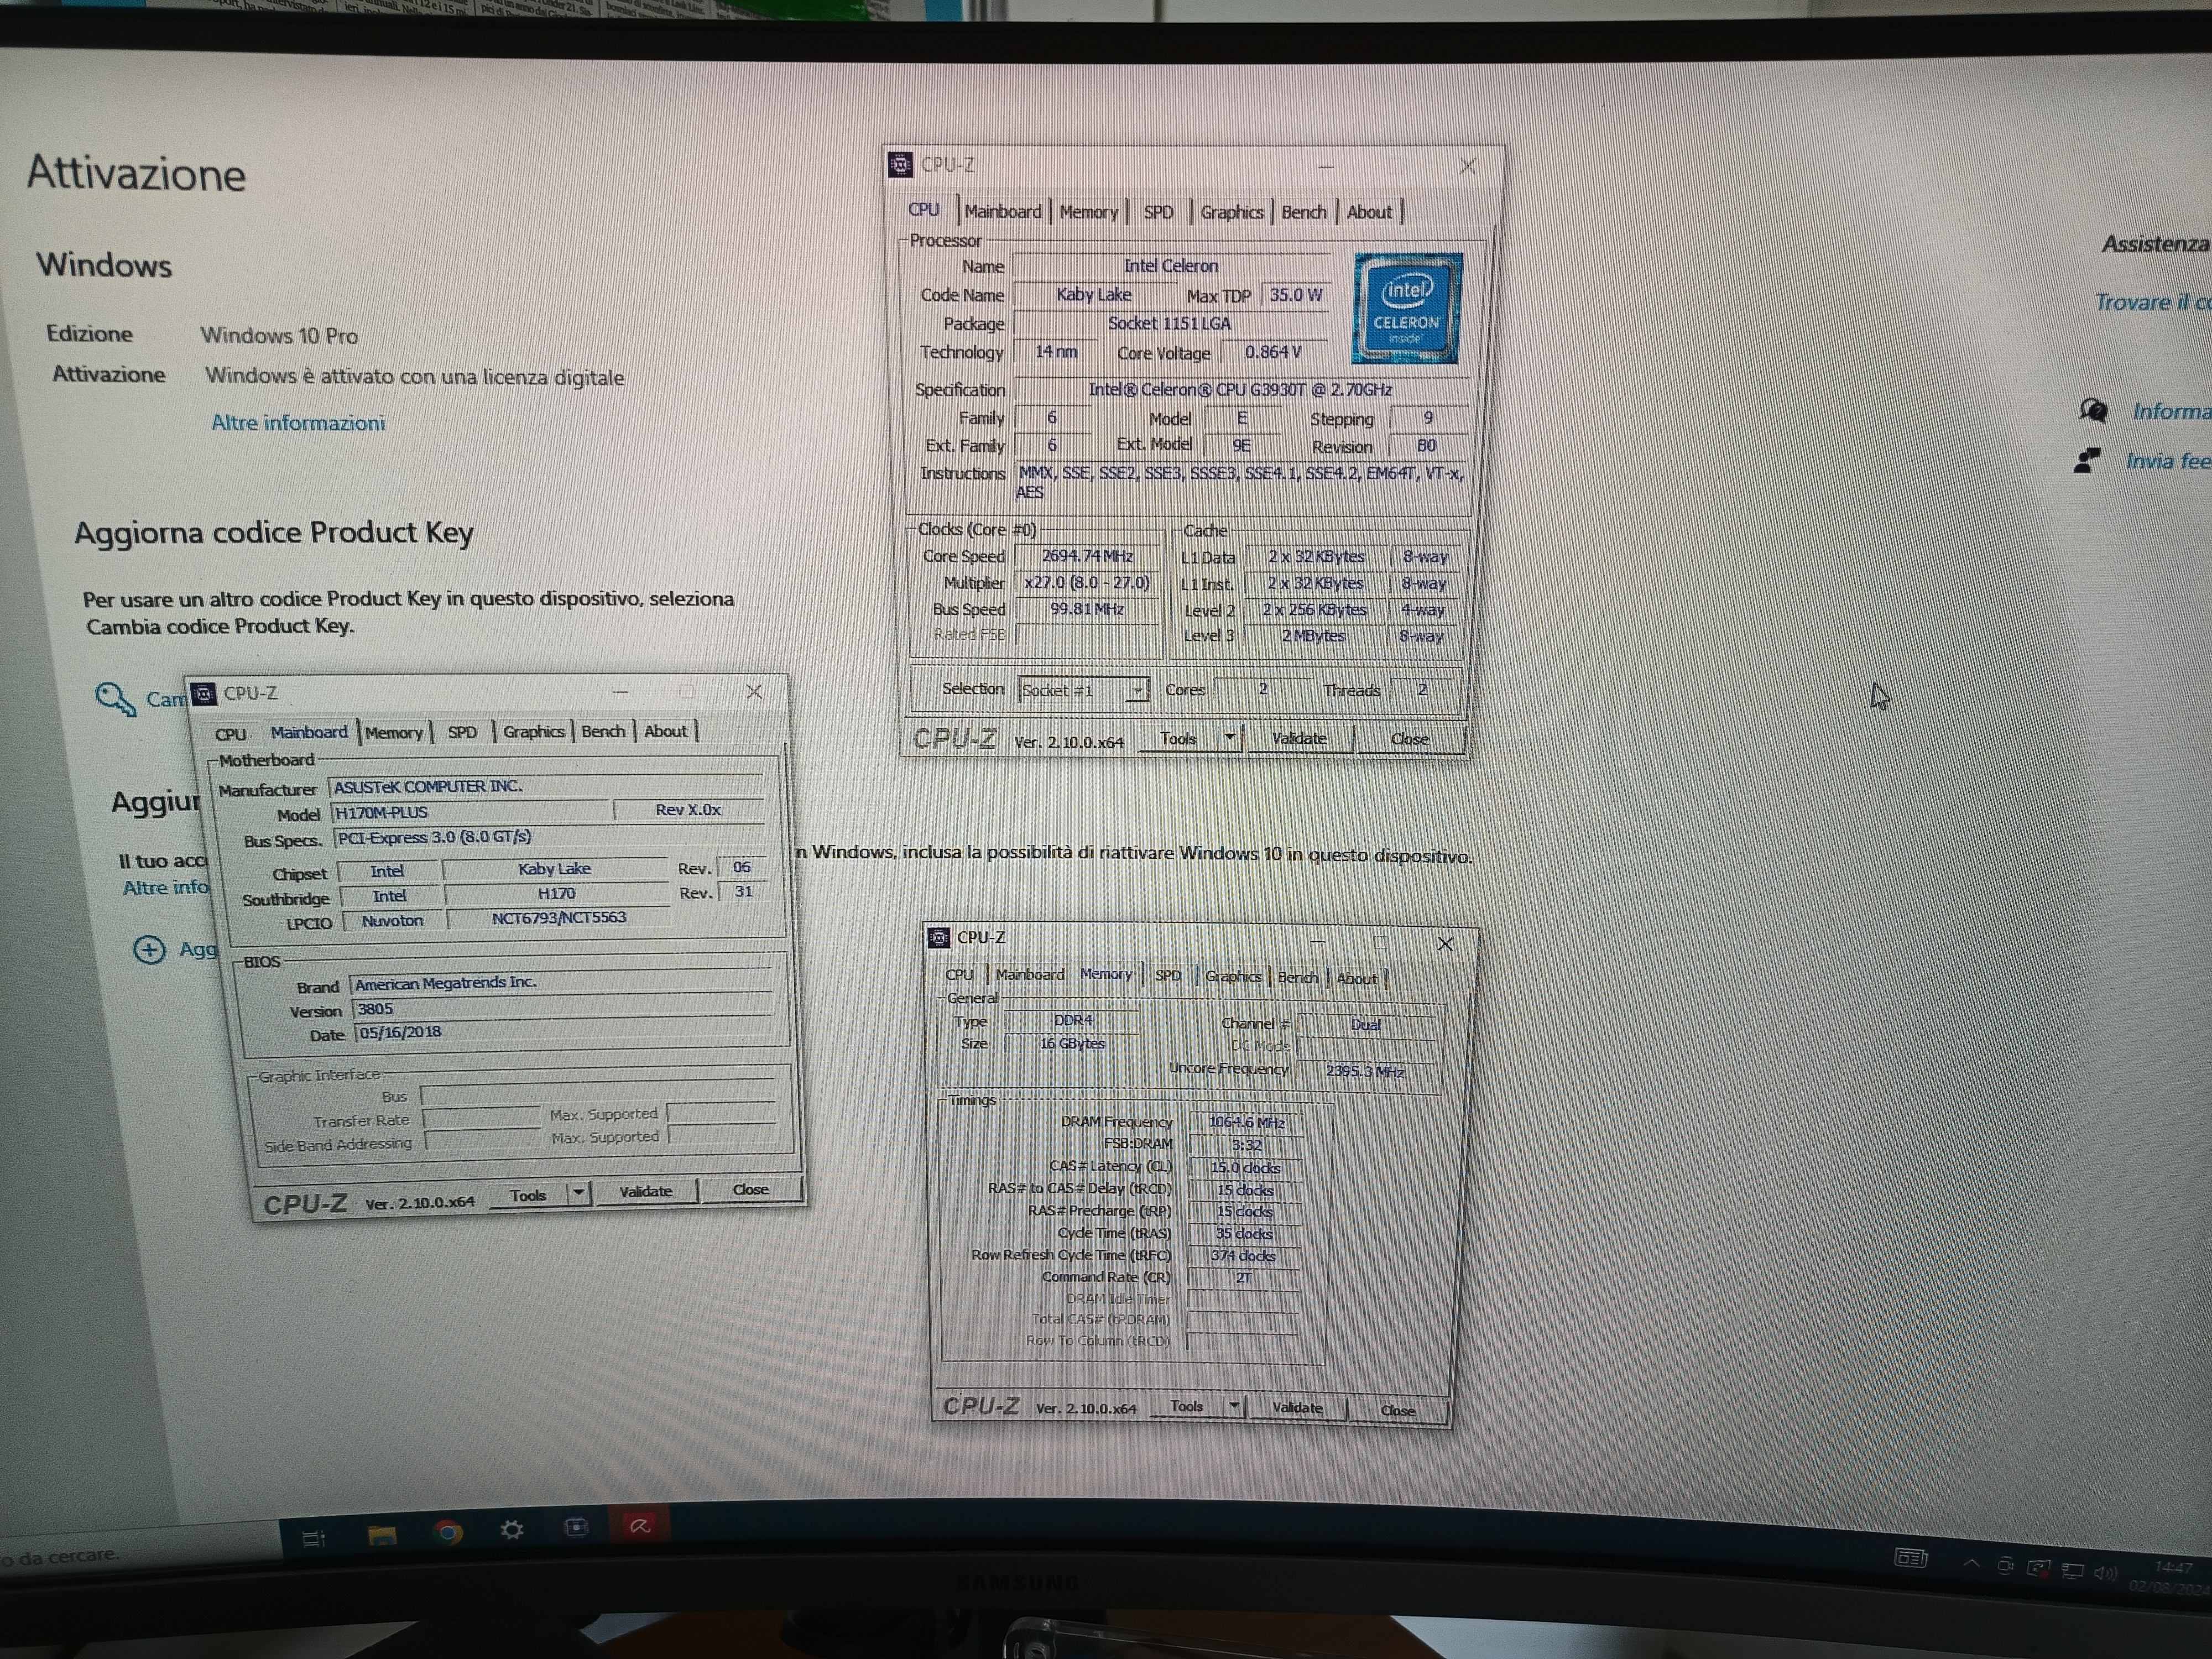Open the volume speaker icon in the tray
The image size is (2212, 1659).
[2105, 1573]
